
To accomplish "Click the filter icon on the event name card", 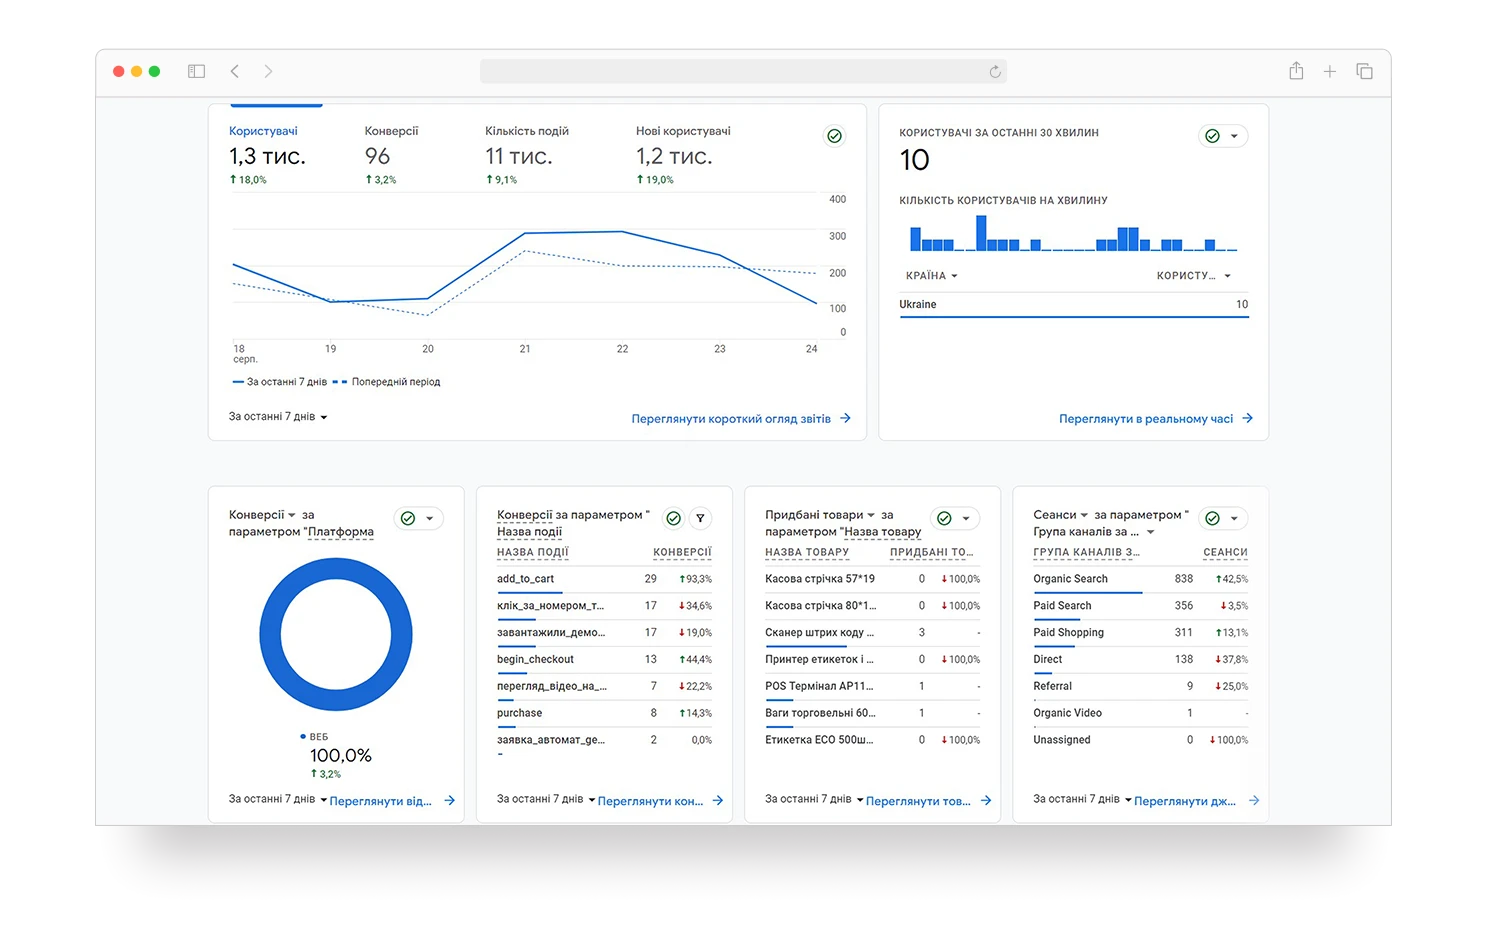I will (701, 518).
